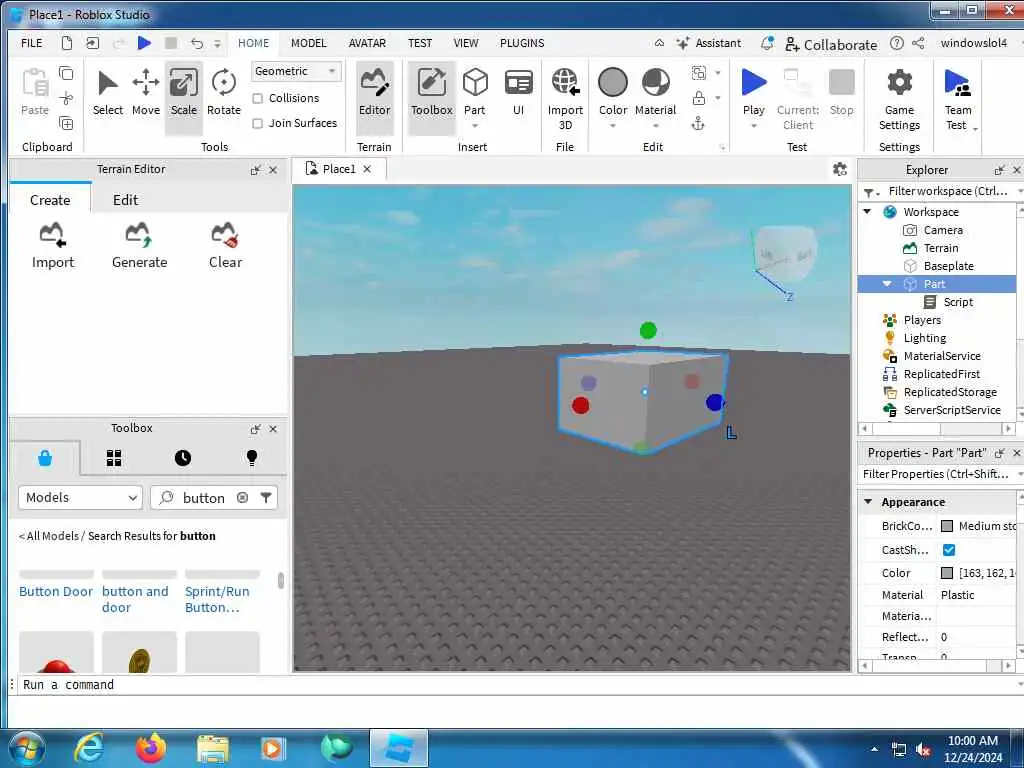Choose the Rotate tool
Viewport: 1024px width, 768px height.
click(223, 93)
